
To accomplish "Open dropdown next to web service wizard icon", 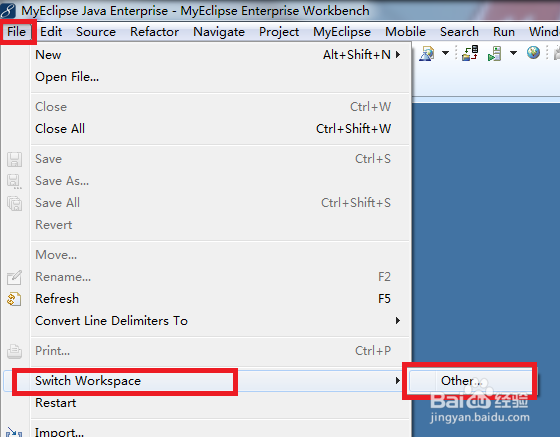I will 445,53.
